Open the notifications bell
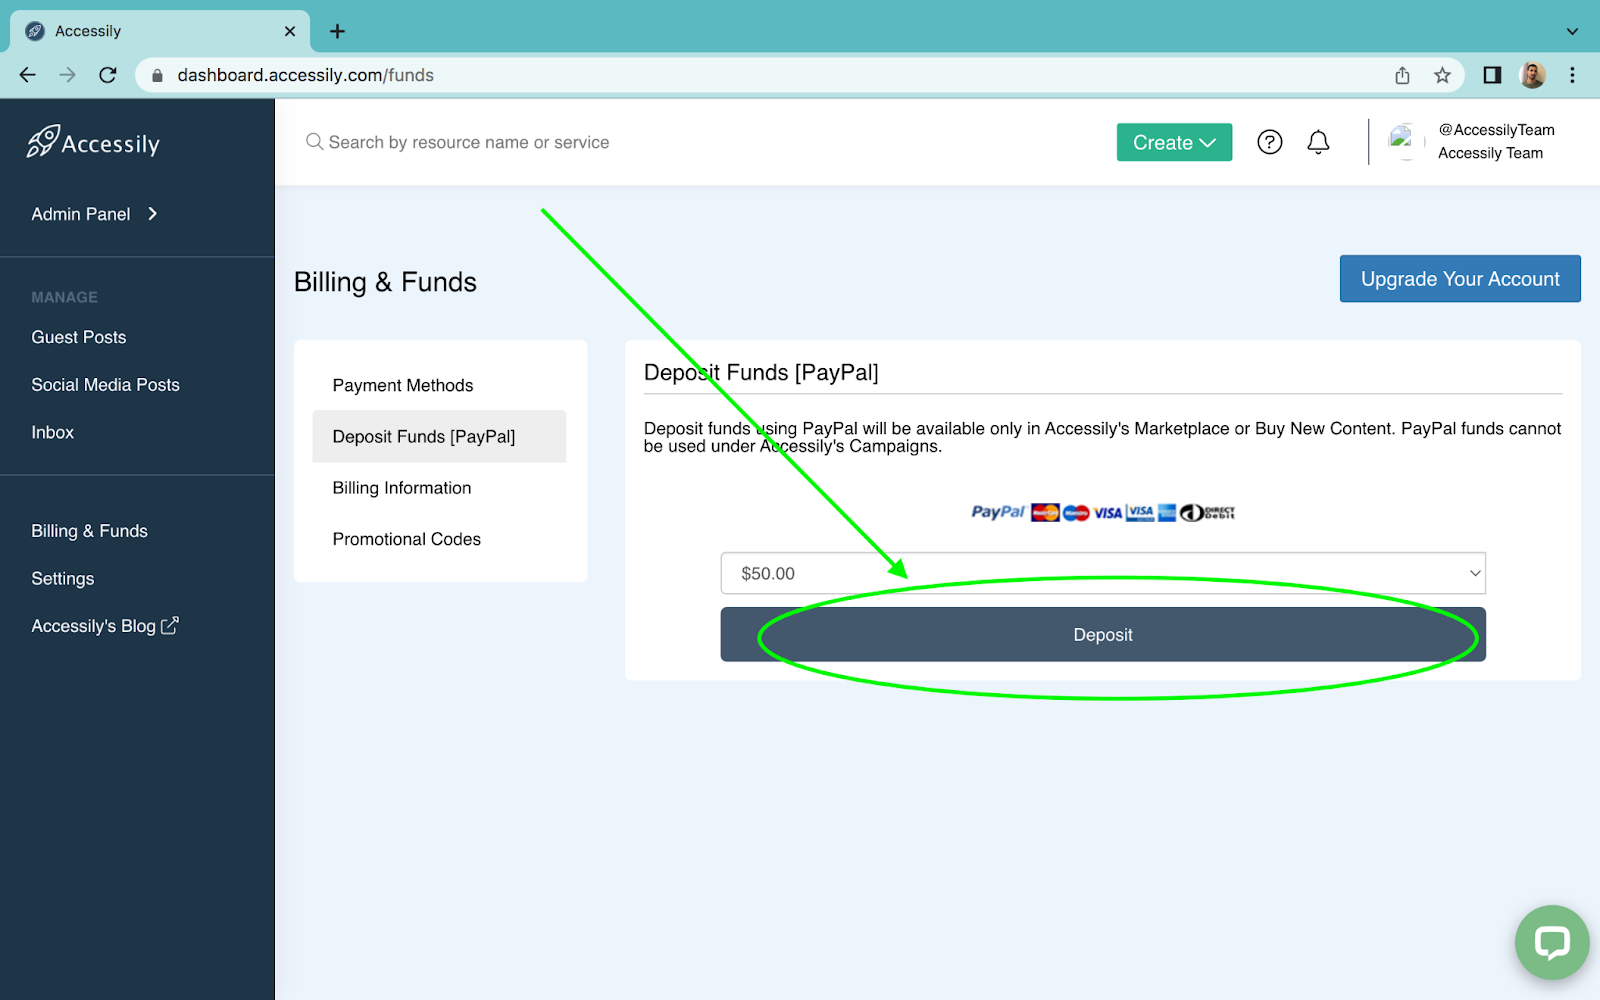This screenshot has height=1000, width=1600. 1318,142
